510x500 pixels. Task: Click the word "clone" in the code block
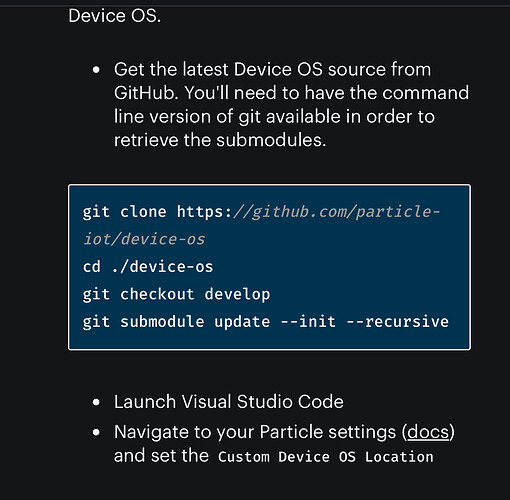(143, 212)
